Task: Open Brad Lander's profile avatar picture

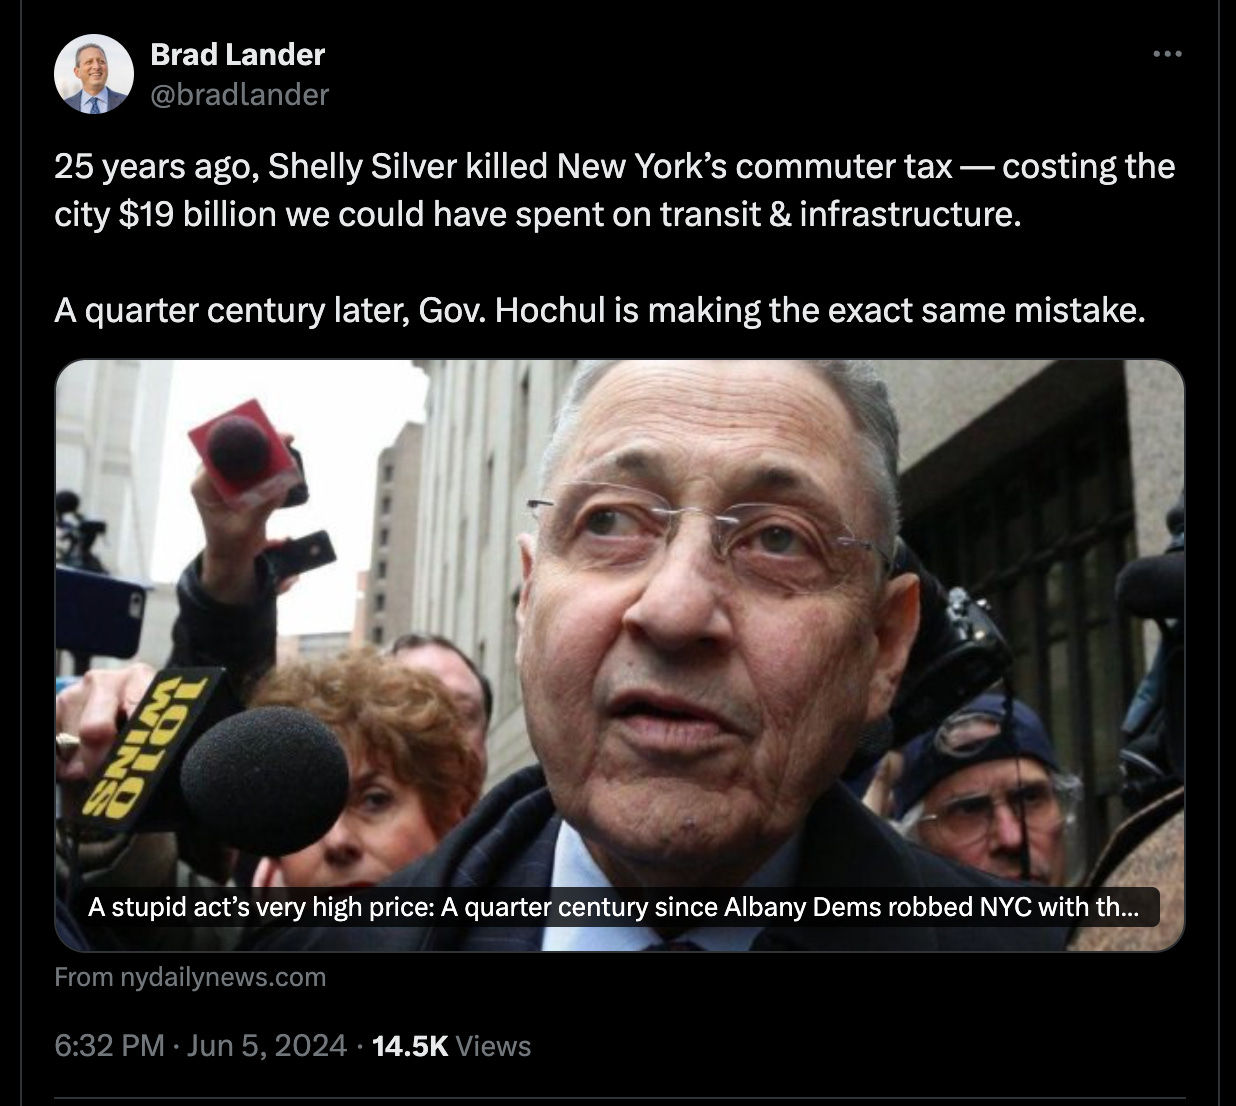Action: click(94, 74)
